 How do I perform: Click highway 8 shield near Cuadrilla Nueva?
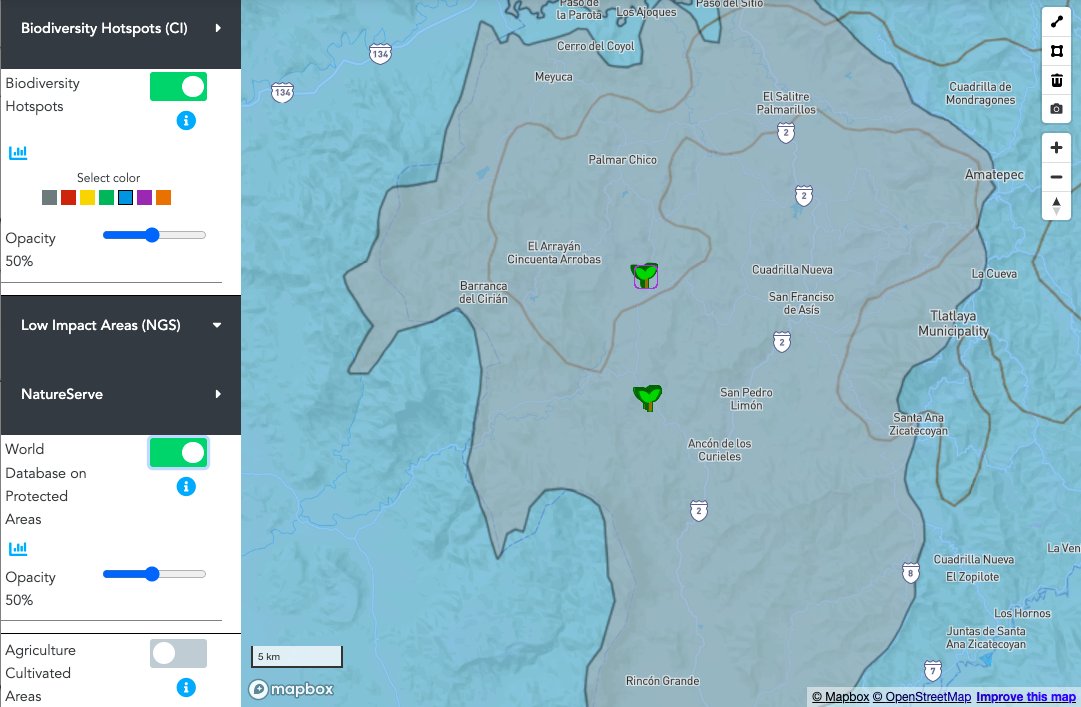pos(911,573)
